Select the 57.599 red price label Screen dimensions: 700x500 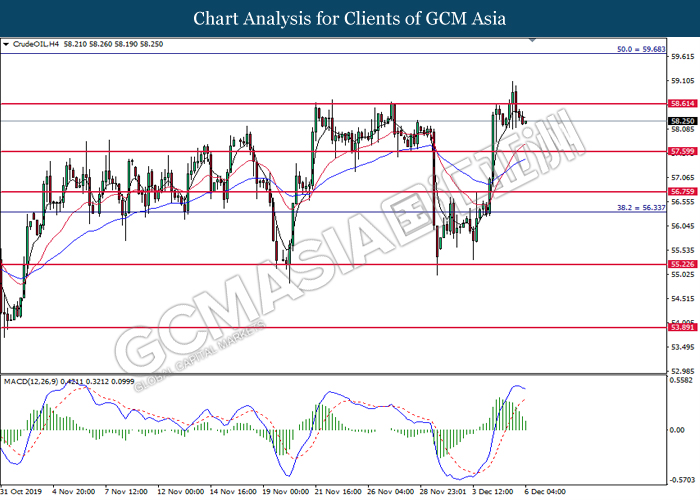pyautogui.click(x=683, y=151)
